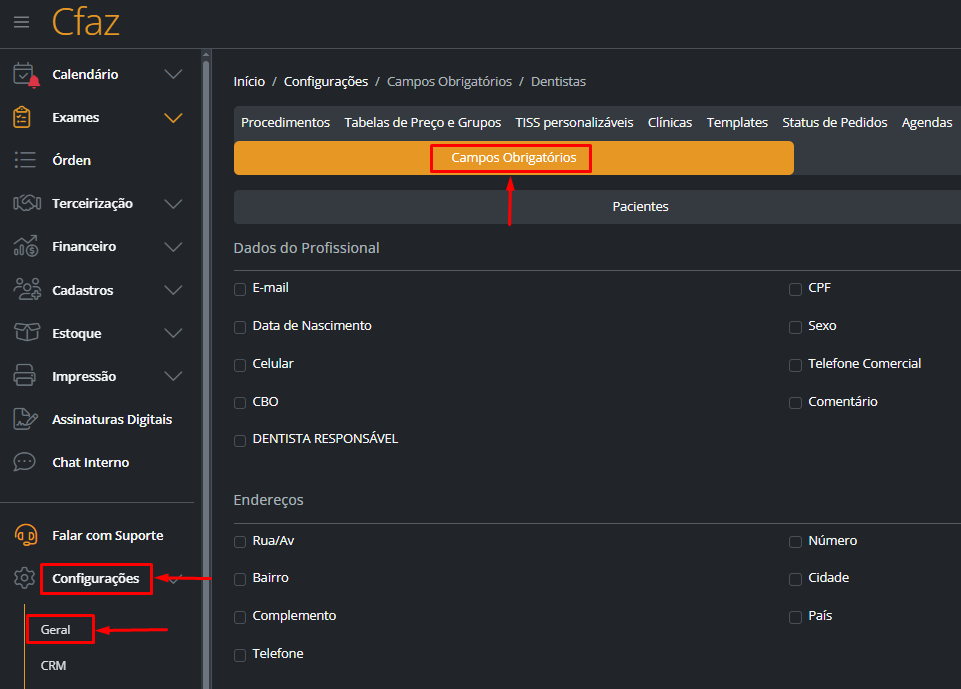This screenshot has height=689, width=961.
Task: Check the CPF required field
Action: click(x=796, y=289)
